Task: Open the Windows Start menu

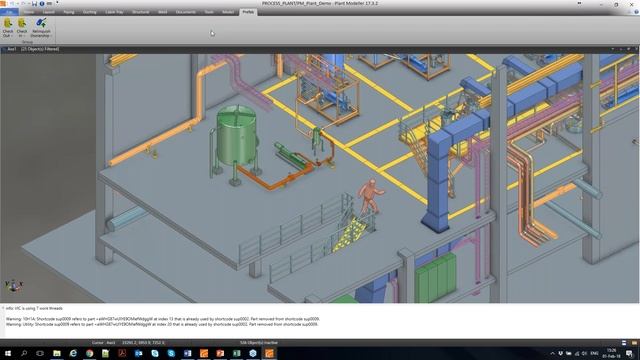Action: pos(7,353)
